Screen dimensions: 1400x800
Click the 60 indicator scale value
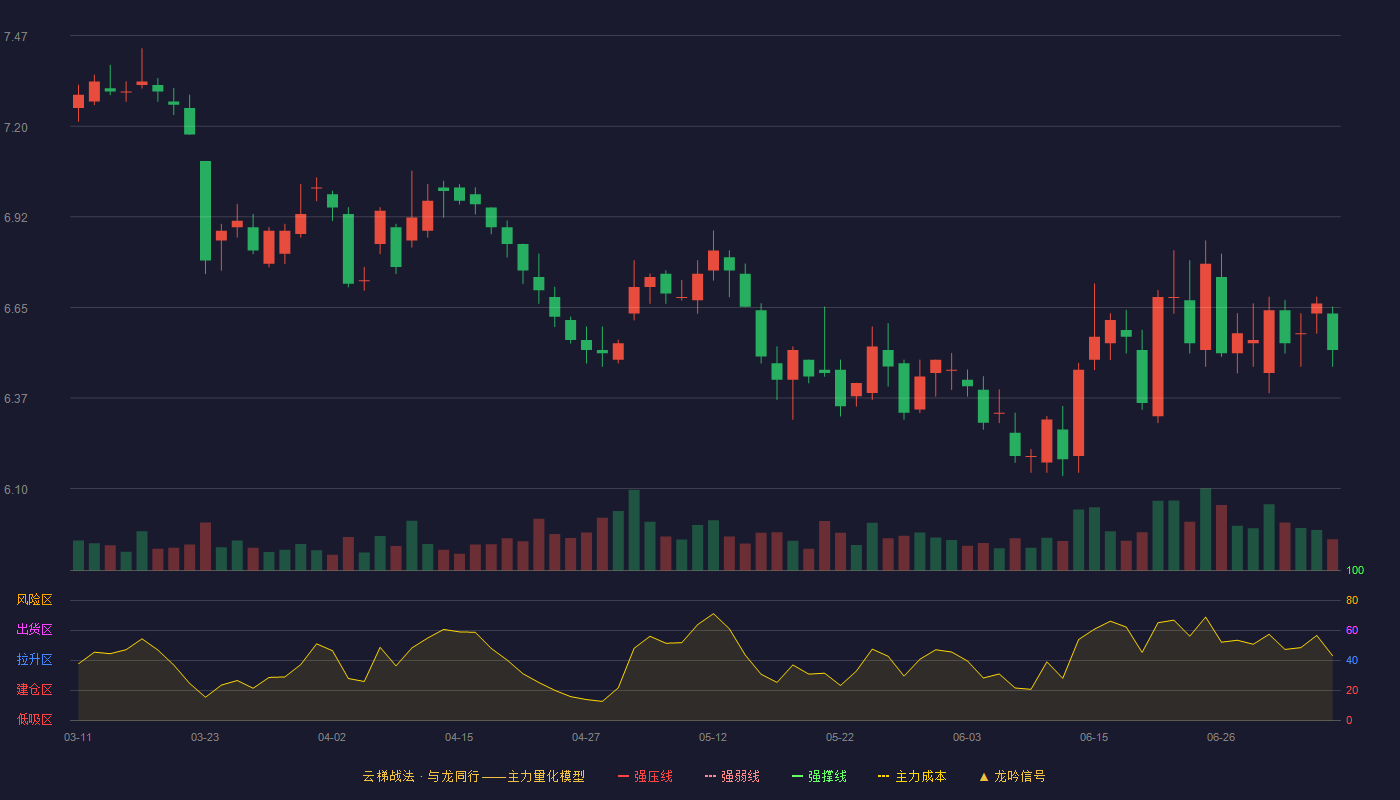coord(1352,630)
